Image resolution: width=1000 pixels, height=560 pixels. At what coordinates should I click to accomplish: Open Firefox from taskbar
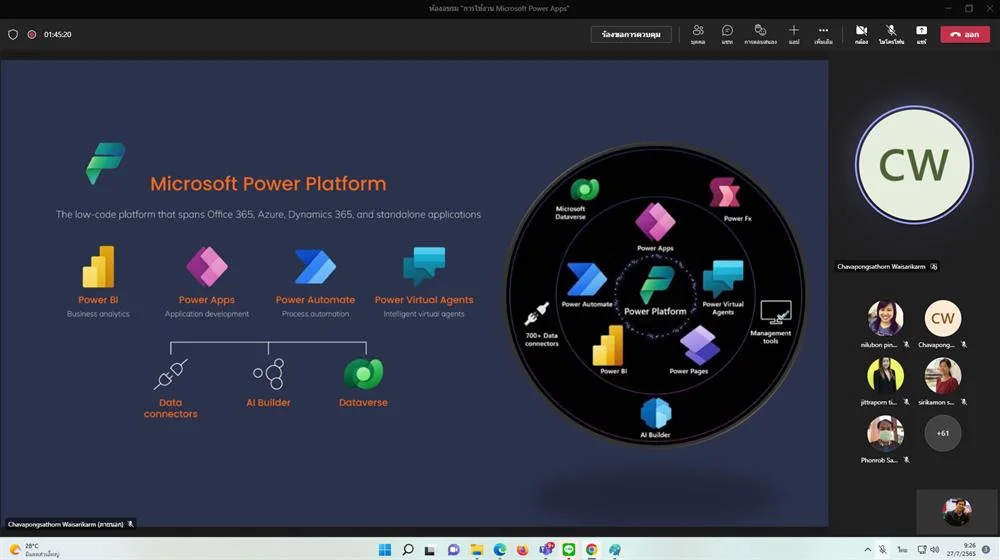[x=522, y=550]
